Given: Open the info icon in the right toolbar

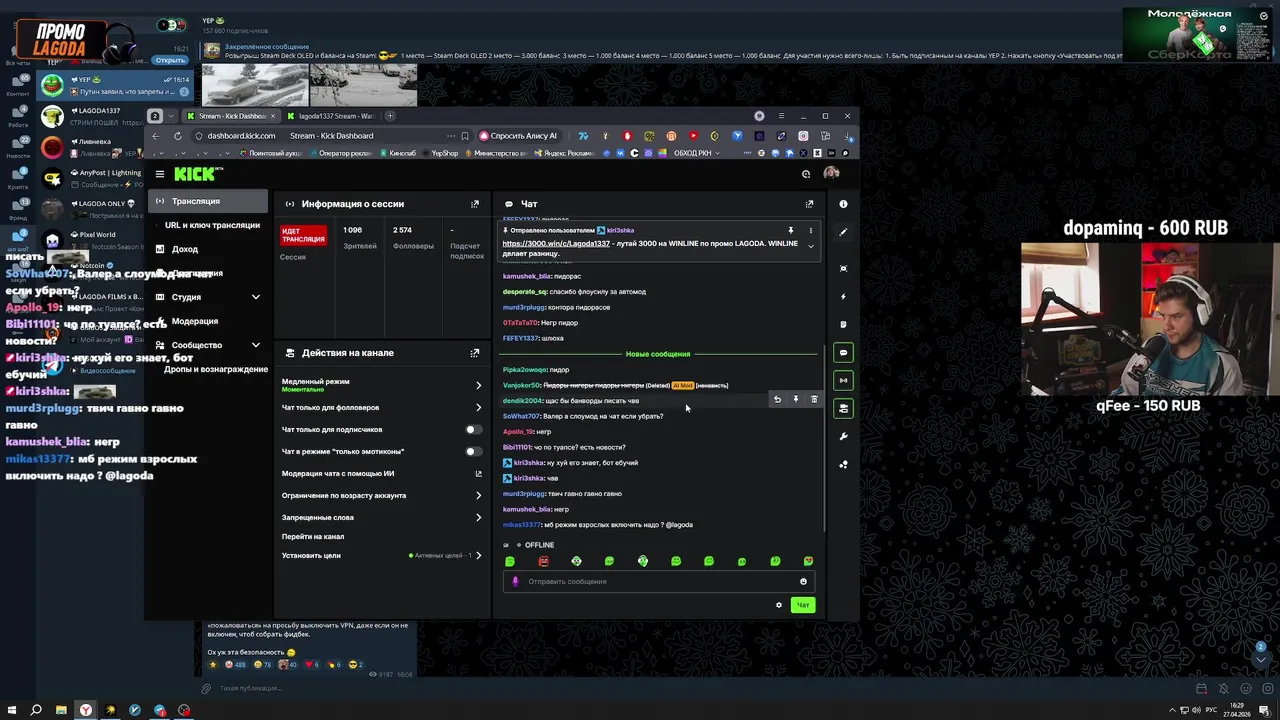Looking at the screenshot, I should coord(843,204).
